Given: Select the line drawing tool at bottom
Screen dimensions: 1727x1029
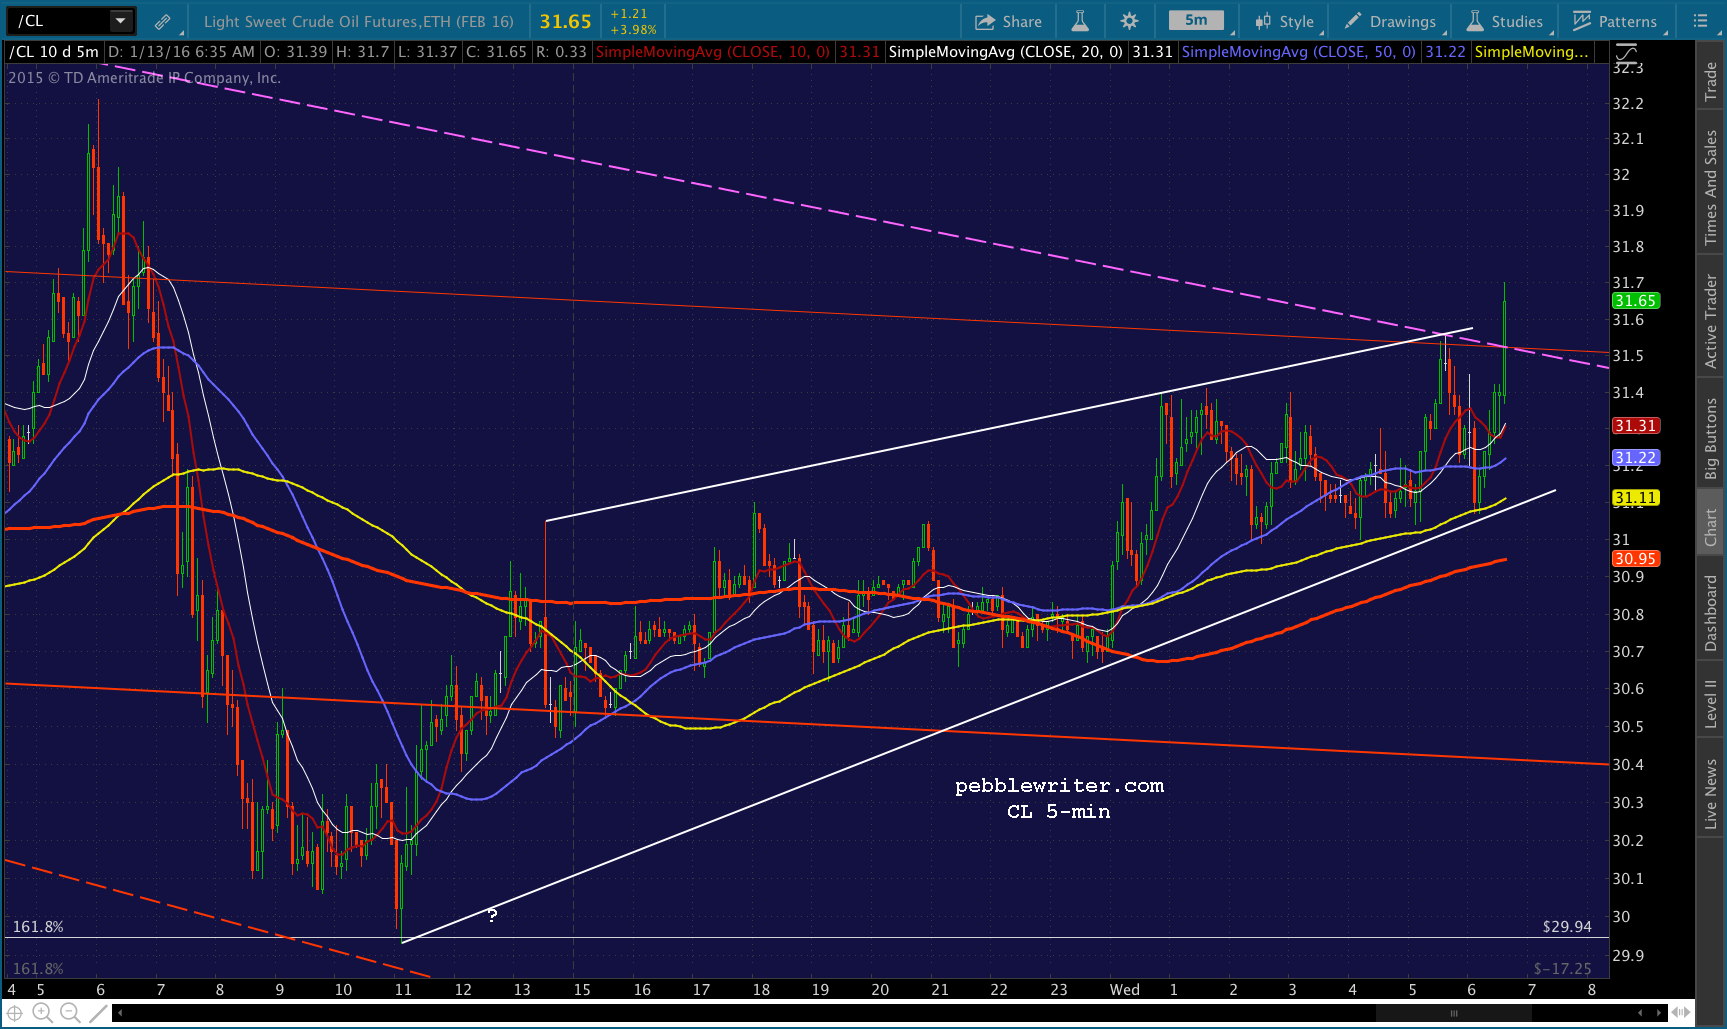Looking at the screenshot, I should coord(98,1013).
